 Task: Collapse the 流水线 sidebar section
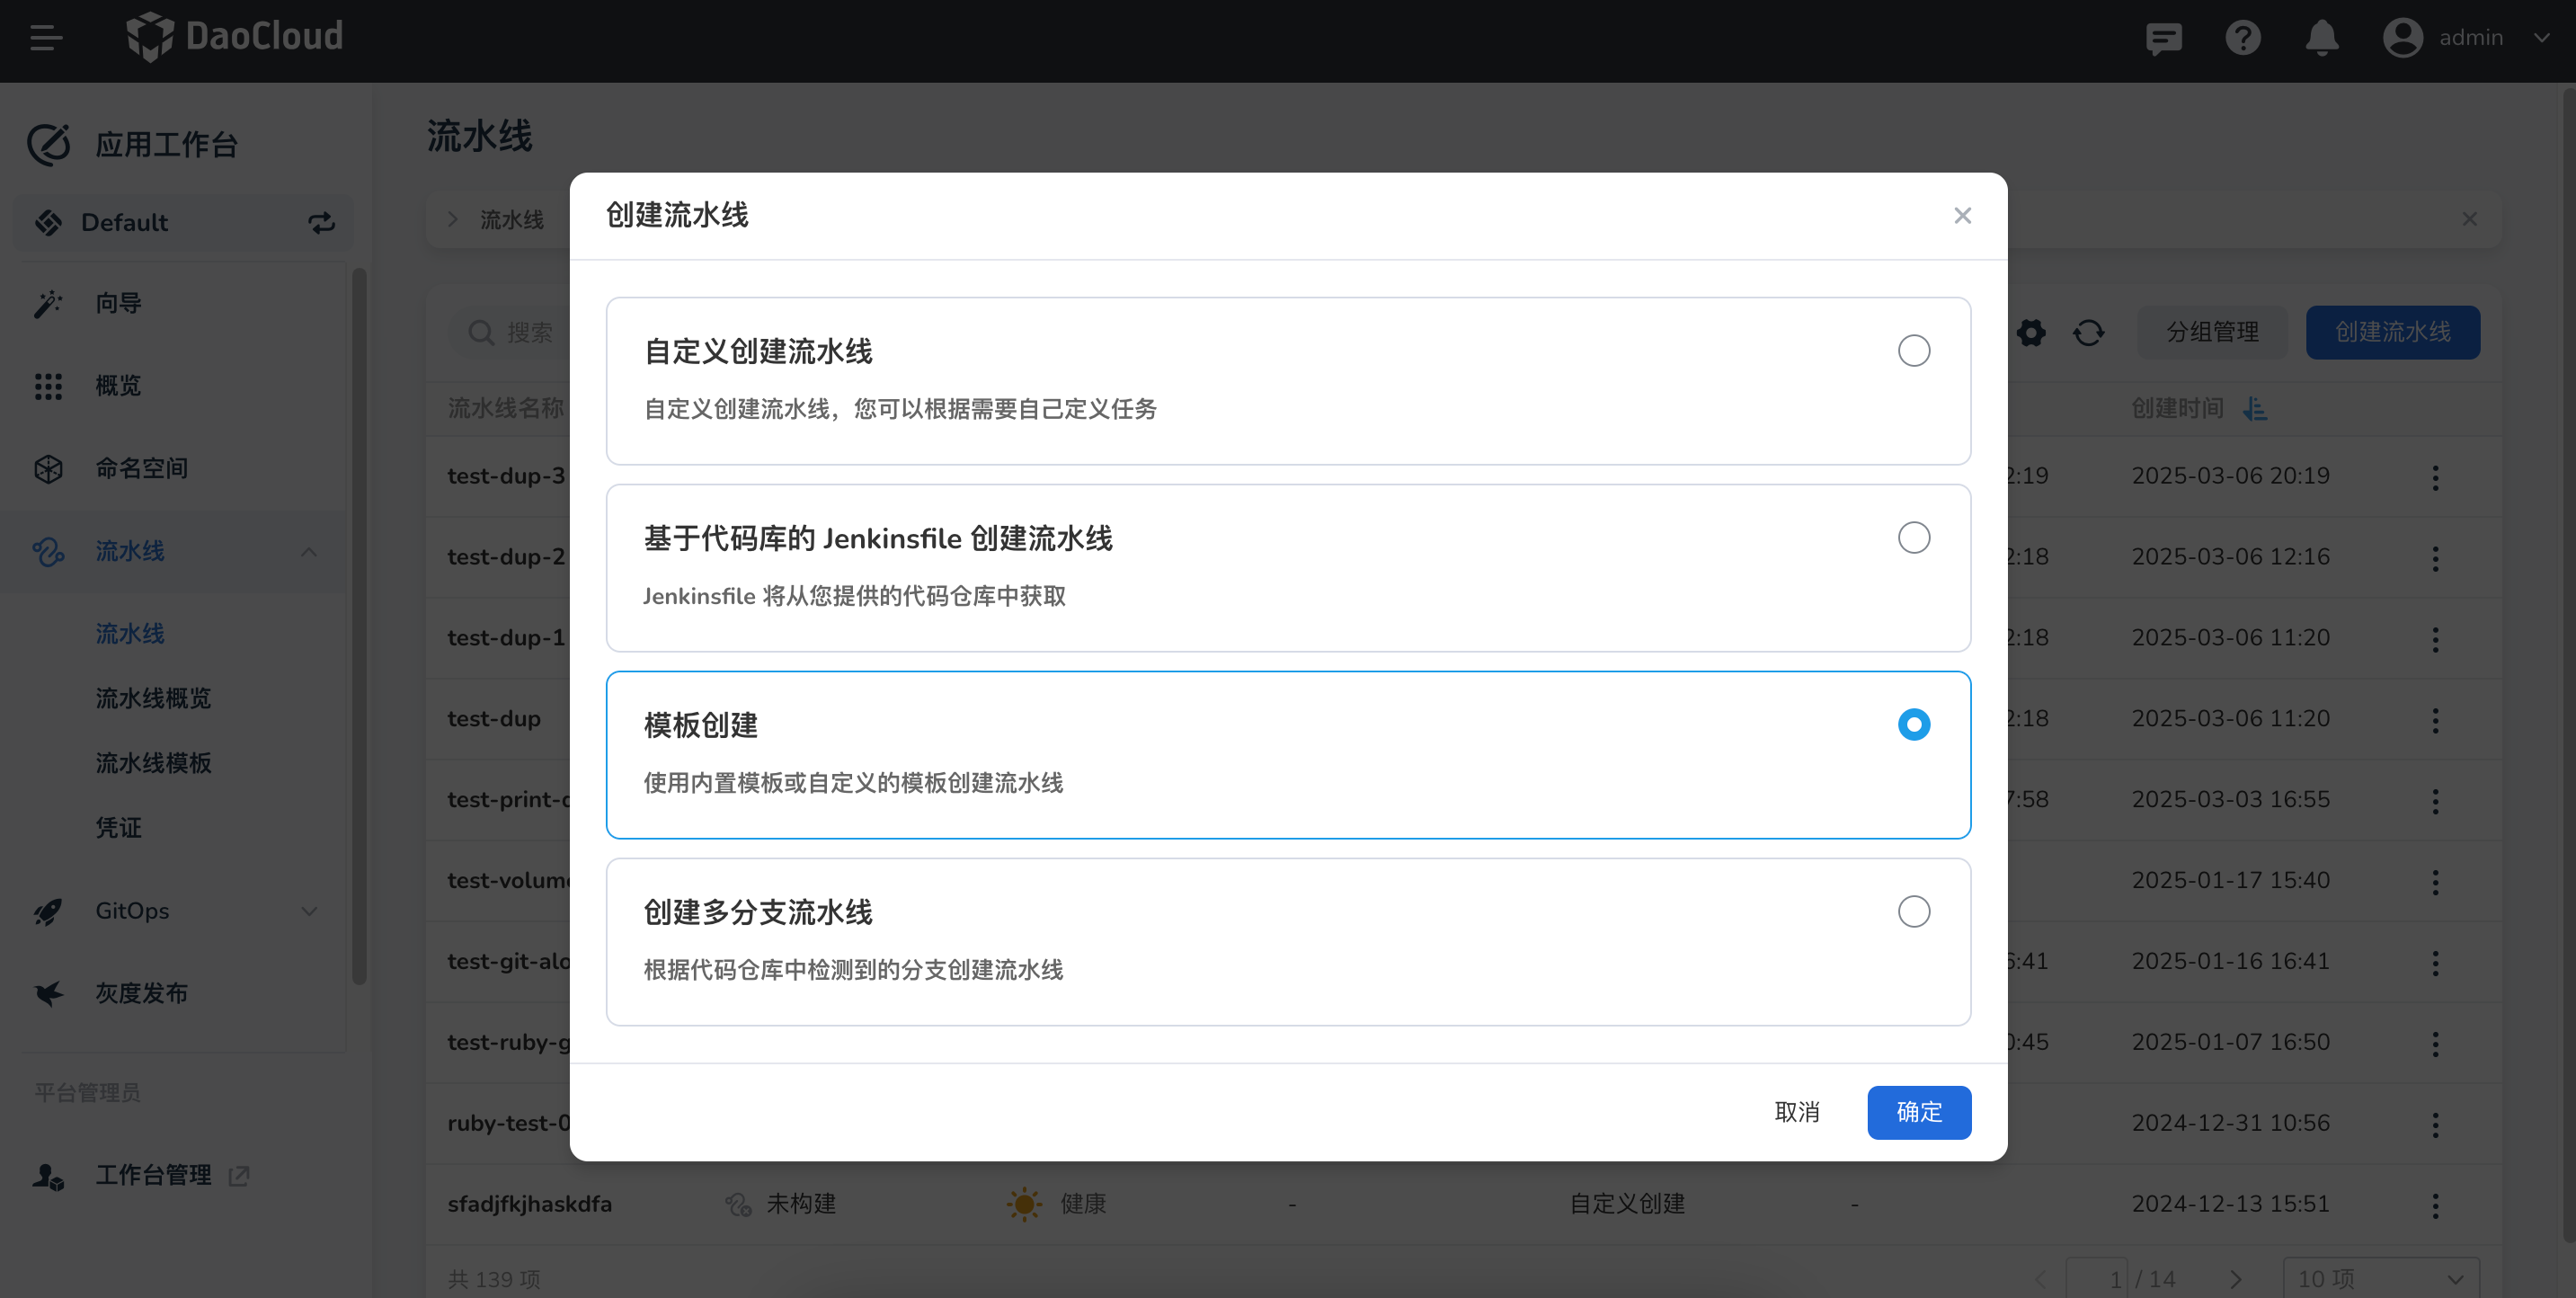click(309, 551)
